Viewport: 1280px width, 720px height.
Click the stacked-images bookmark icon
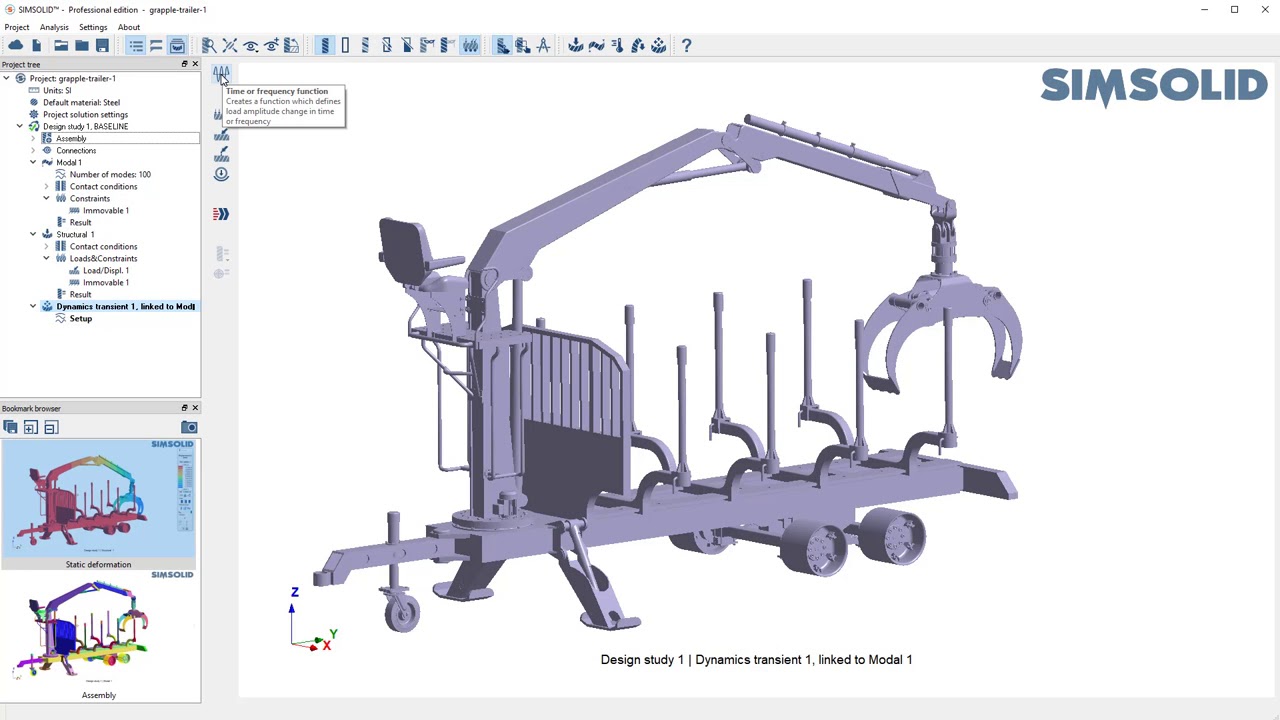10,427
